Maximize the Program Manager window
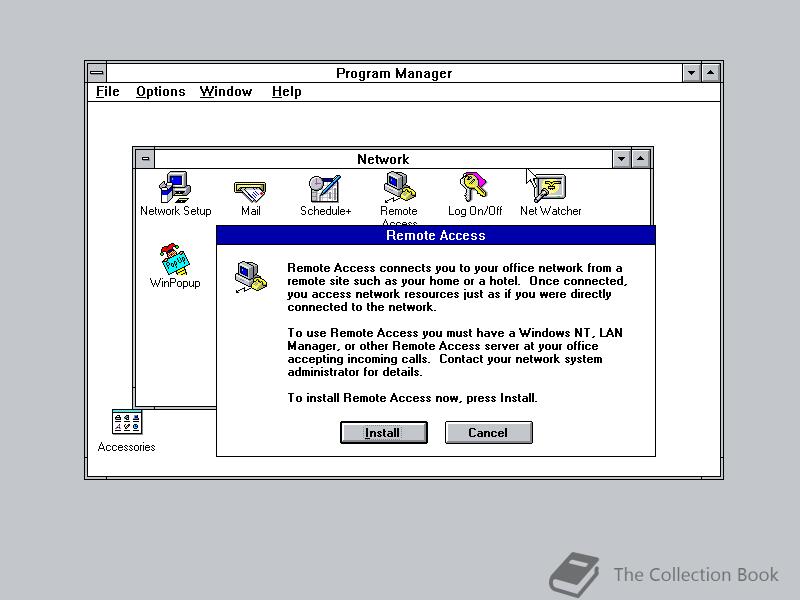800x600 pixels. (710, 73)
